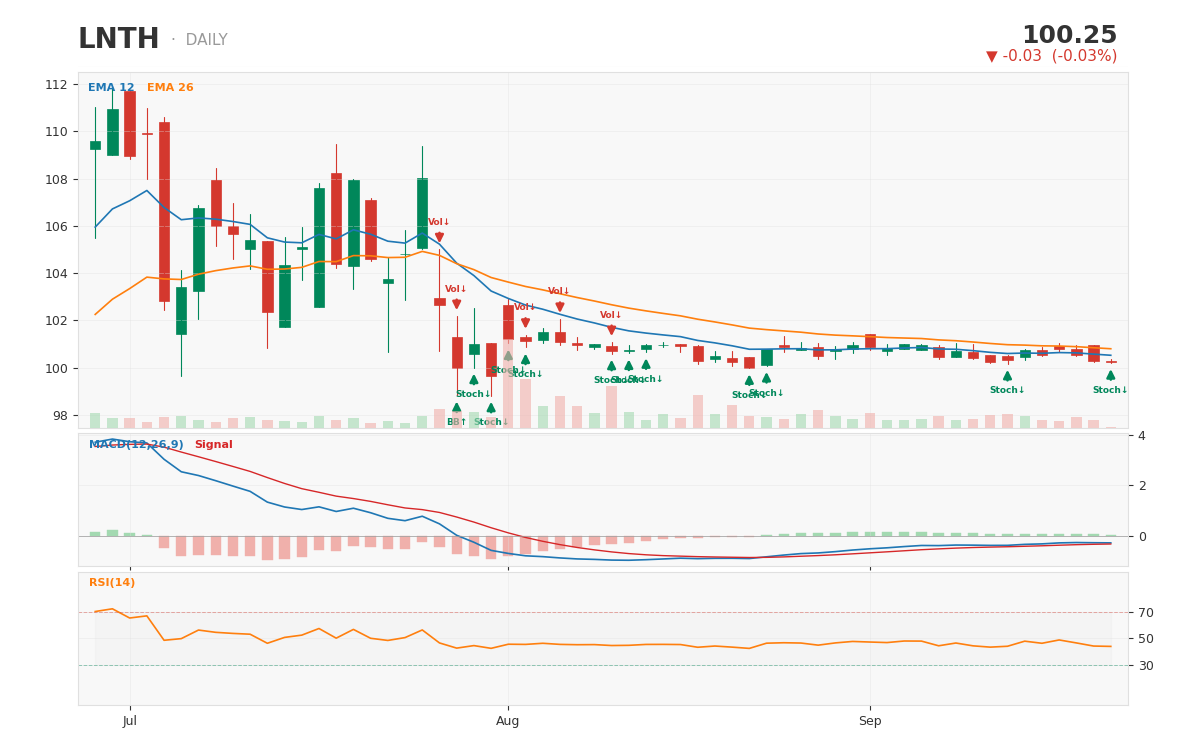The width and height of the screenshot is (1200, 750).
Task: Toggle the EMA 12 legend entry
Action: pos(111,88)
